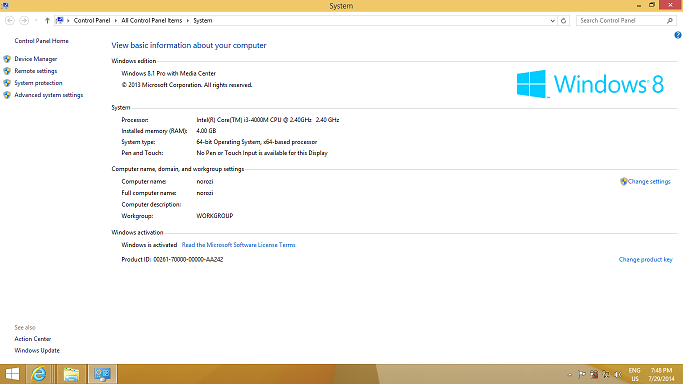This screenshot has width=683, height=384.
Task: Switch ENG US input language
Action: 635,374
